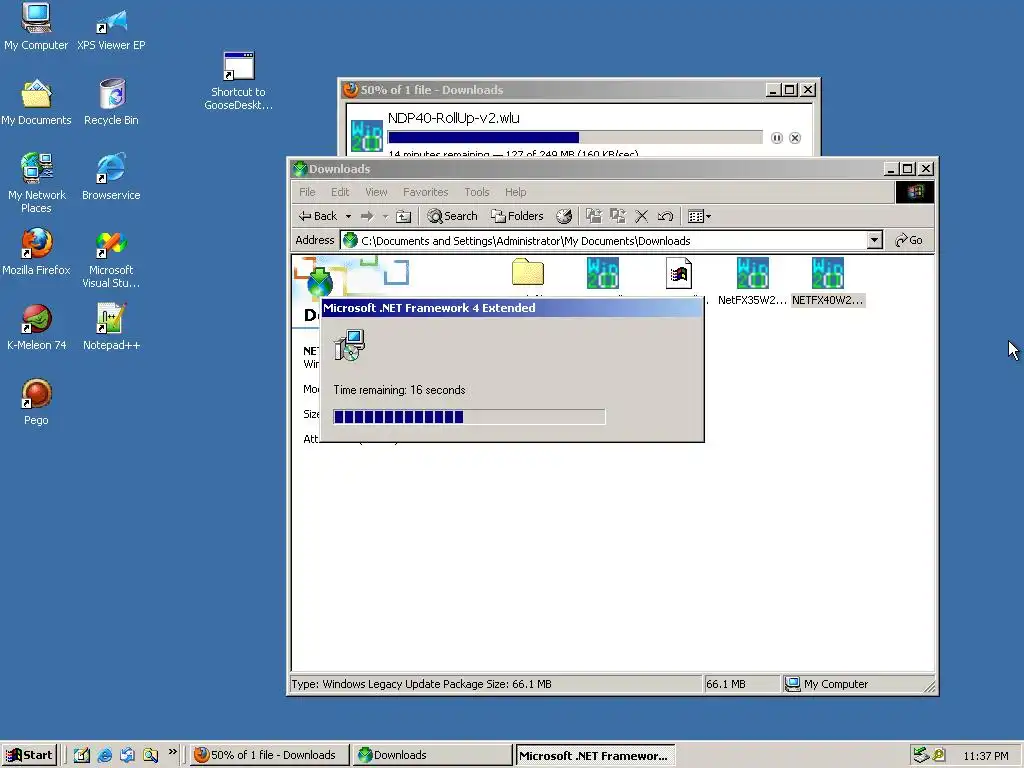The width and height of the screenshot is (1024, 768).
Task: Click the Back button
Action: point(318,216)
